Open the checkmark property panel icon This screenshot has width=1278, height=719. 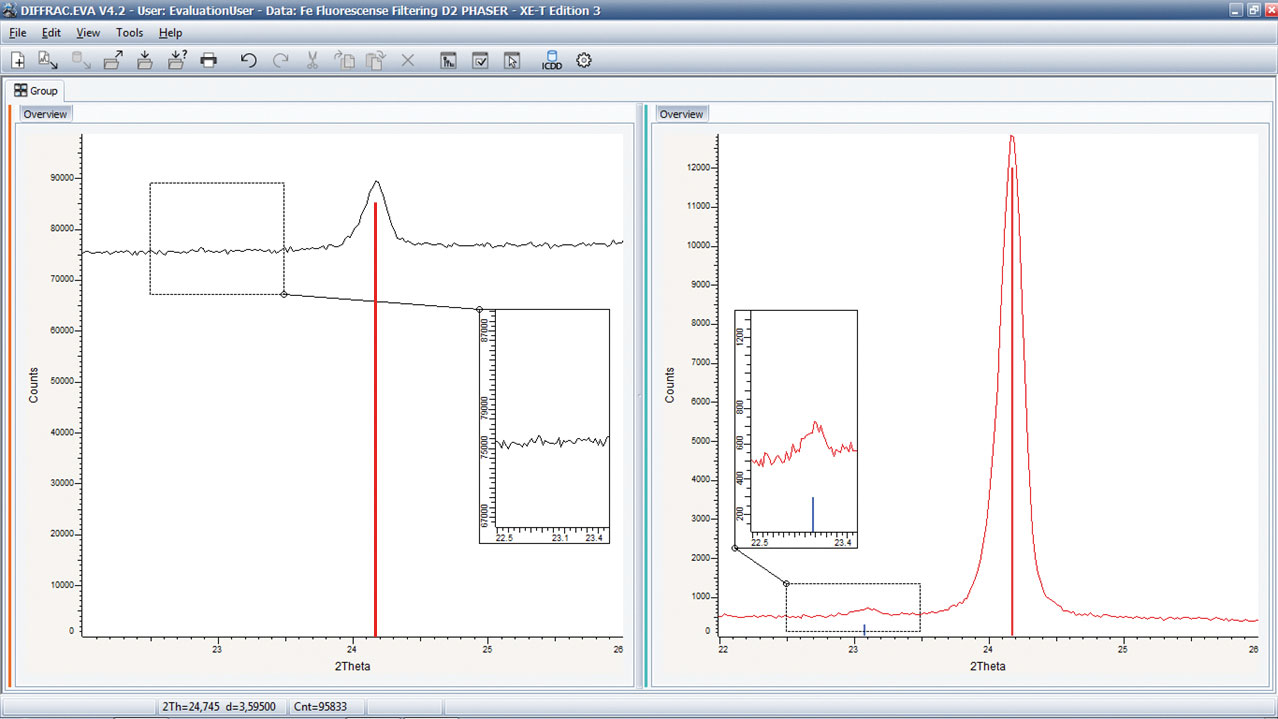click(480, 61)
